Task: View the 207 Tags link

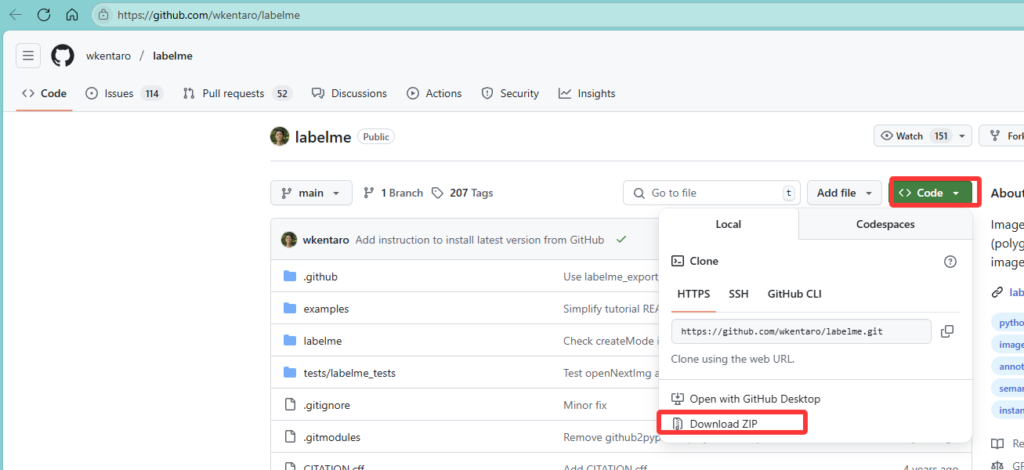Action: [462, 193]
